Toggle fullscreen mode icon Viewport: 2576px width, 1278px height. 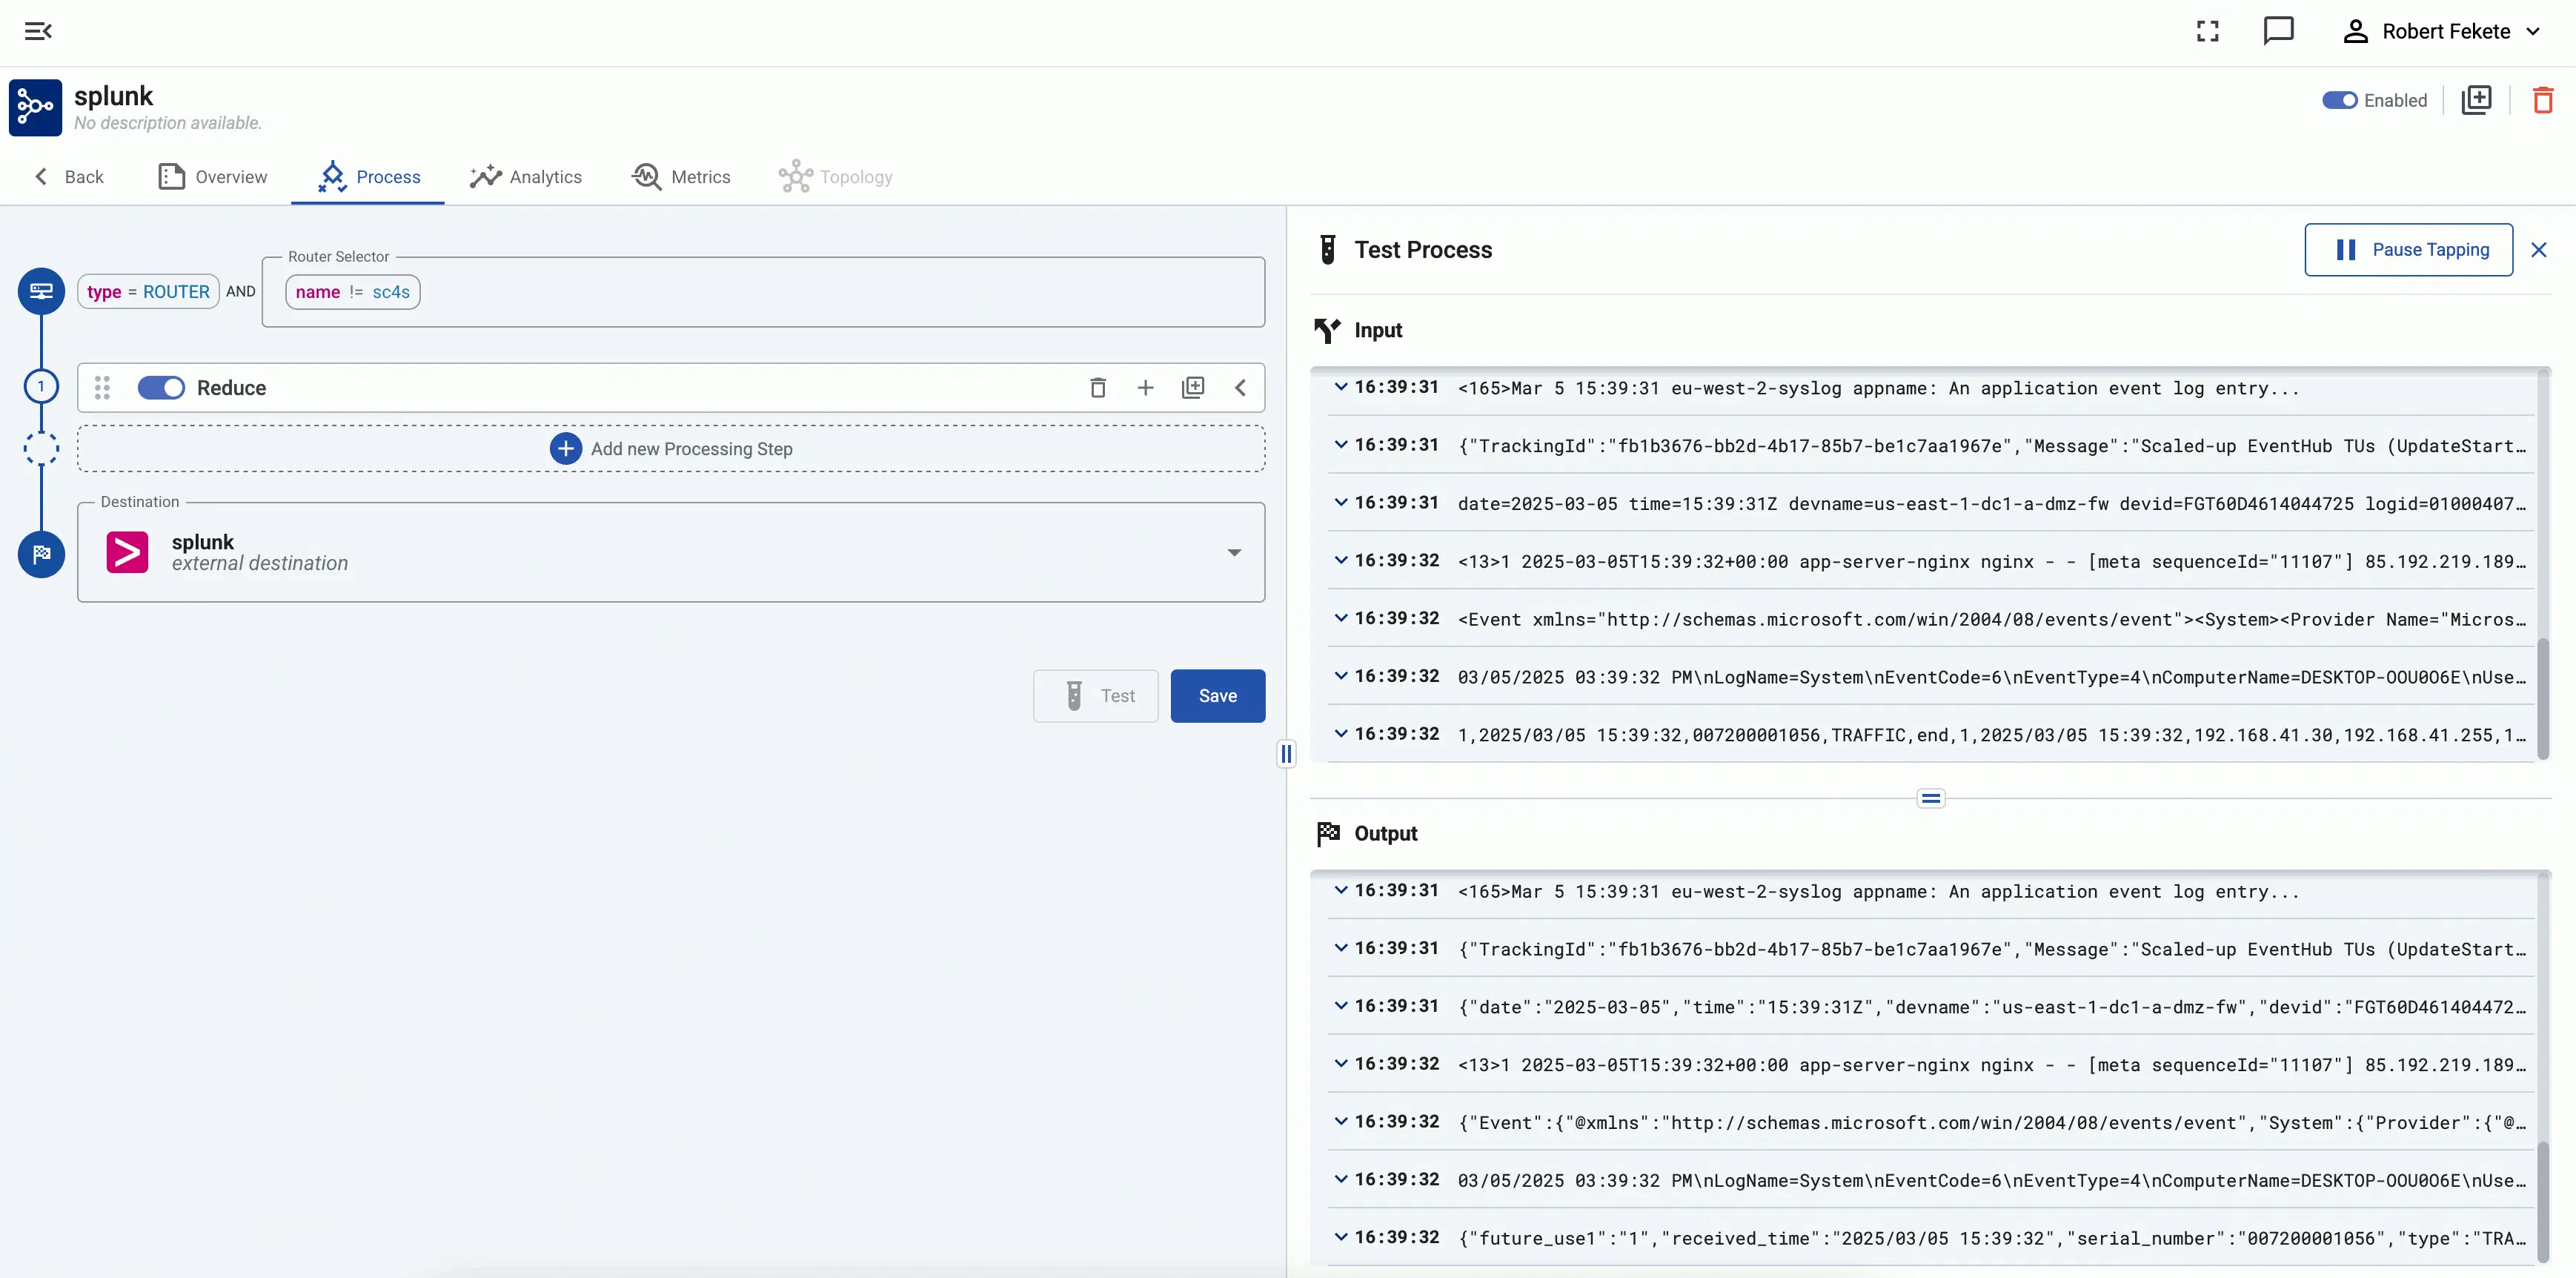tap(2207, 32)
